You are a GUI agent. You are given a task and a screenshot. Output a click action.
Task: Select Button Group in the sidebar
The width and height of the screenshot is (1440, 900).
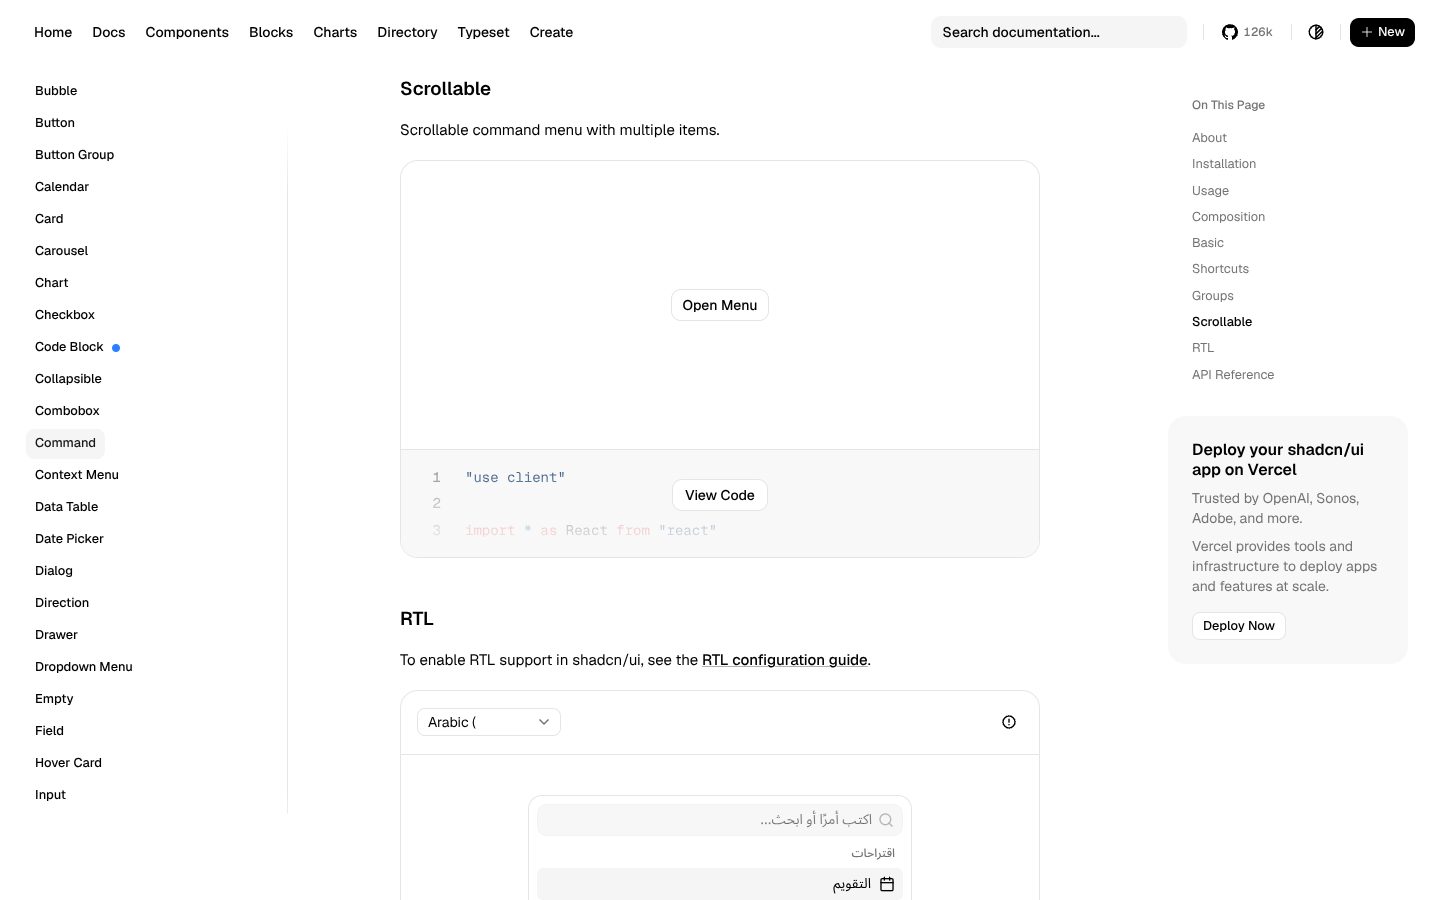click(x=75, y=155)
